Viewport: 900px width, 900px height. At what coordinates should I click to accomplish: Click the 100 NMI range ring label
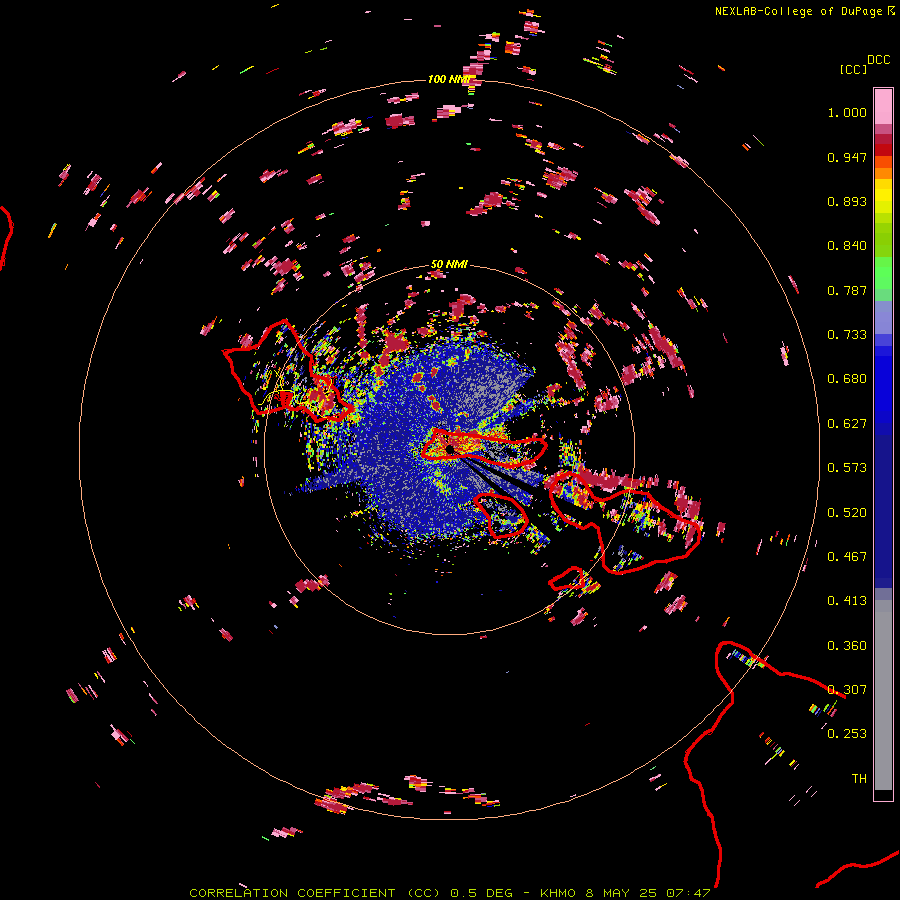449,79
